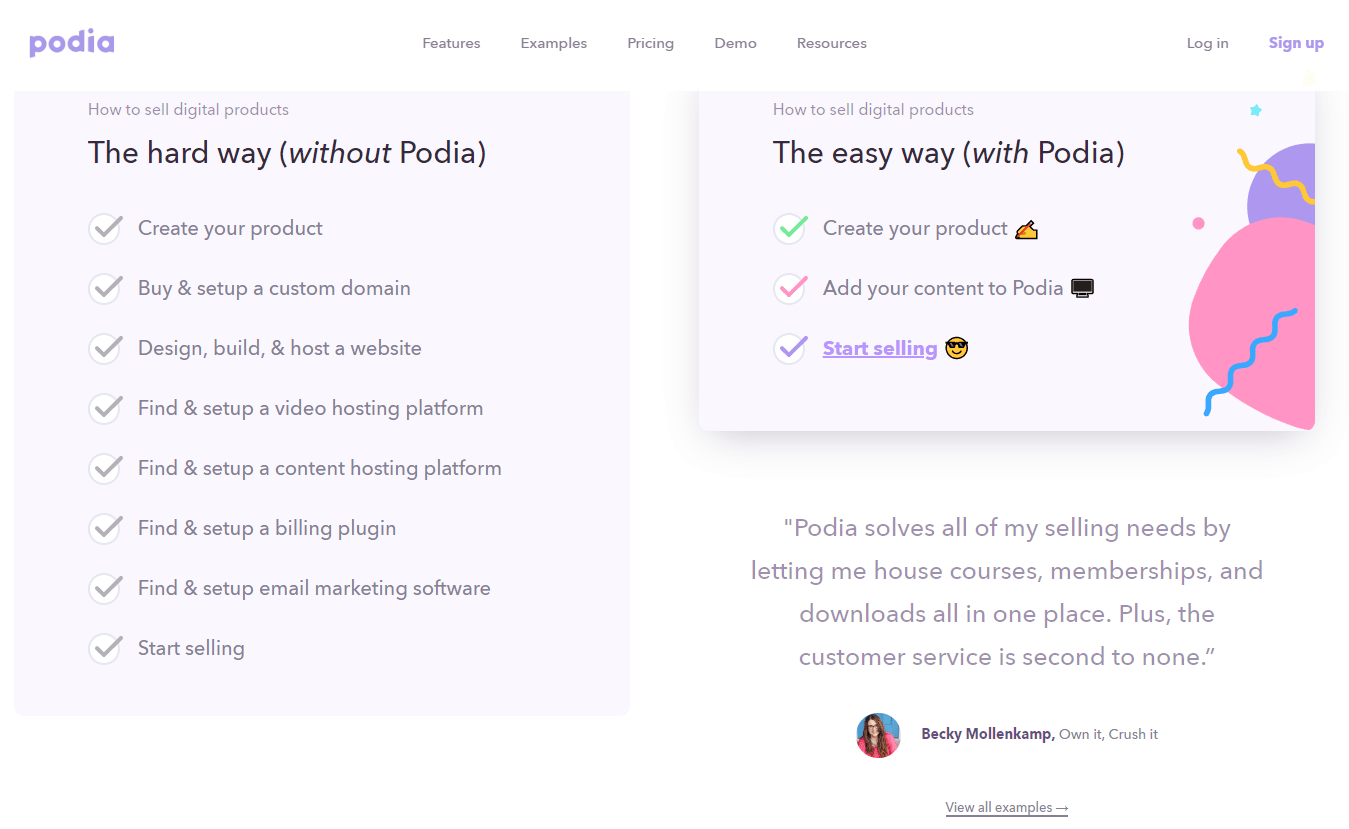1349x829 pixels.
Task: Click checkmark beside email marketing software
Action: (x=105, y=588)
